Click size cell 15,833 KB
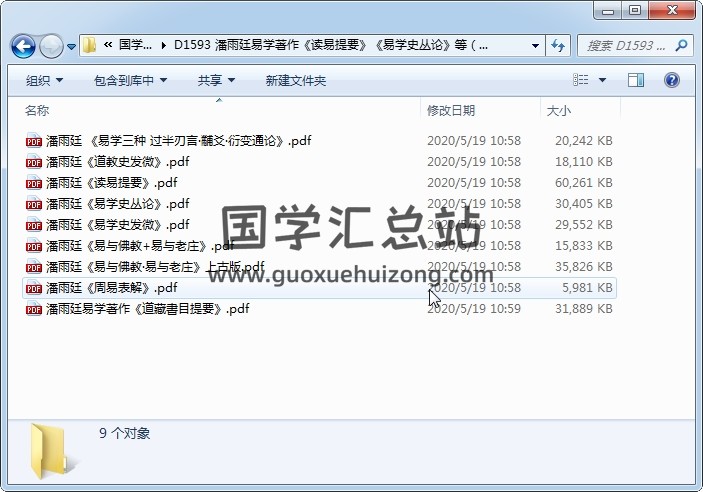Viewport: 703px width, 492px height. tap(583, 246)
